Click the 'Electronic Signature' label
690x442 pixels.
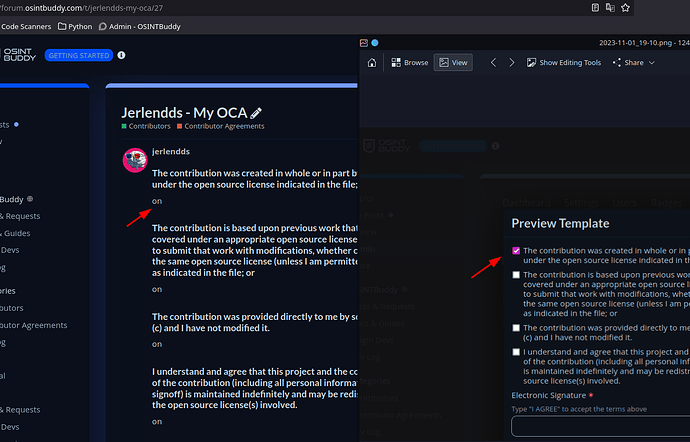[x=549, y=395]
